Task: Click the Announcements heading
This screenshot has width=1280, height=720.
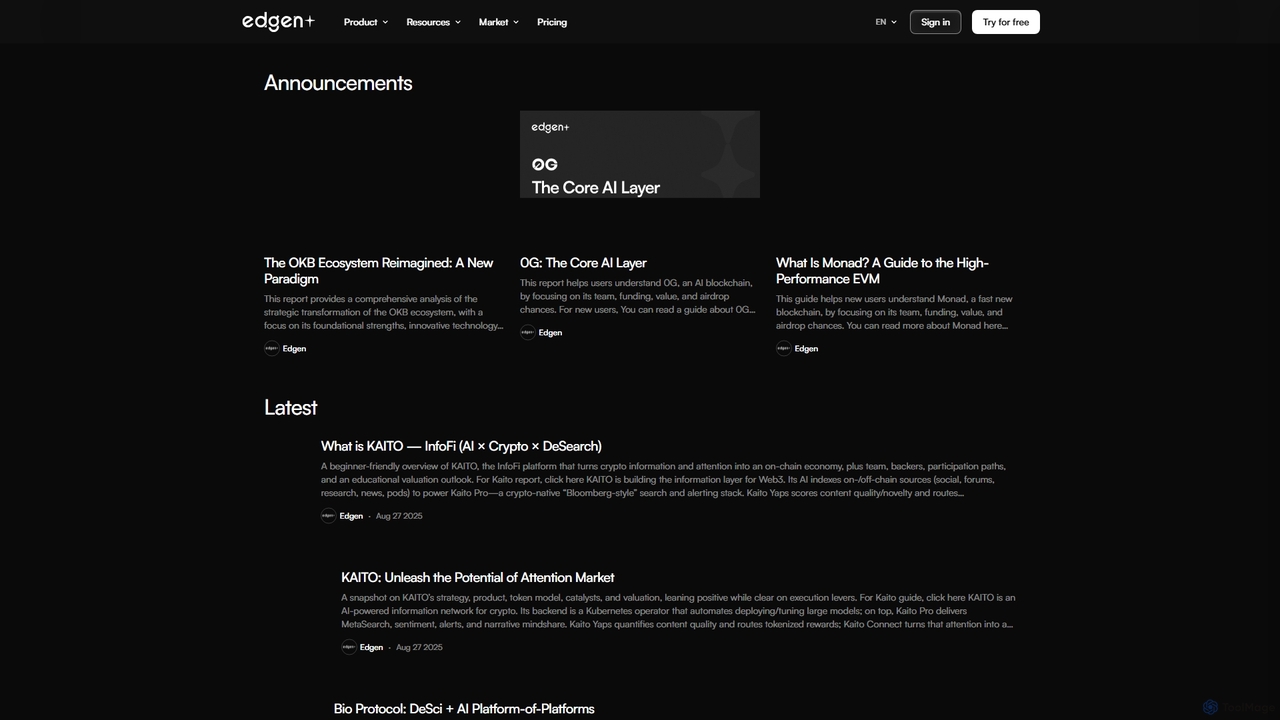Action: [338, 83]
